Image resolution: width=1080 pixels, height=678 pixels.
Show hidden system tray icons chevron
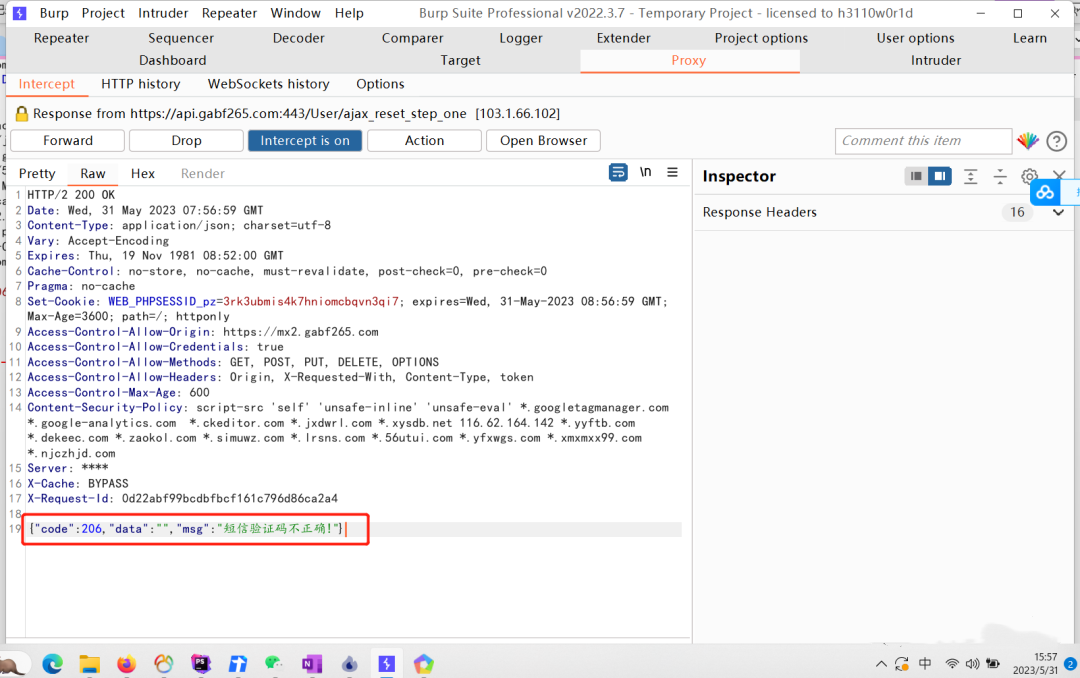[881, 664]
